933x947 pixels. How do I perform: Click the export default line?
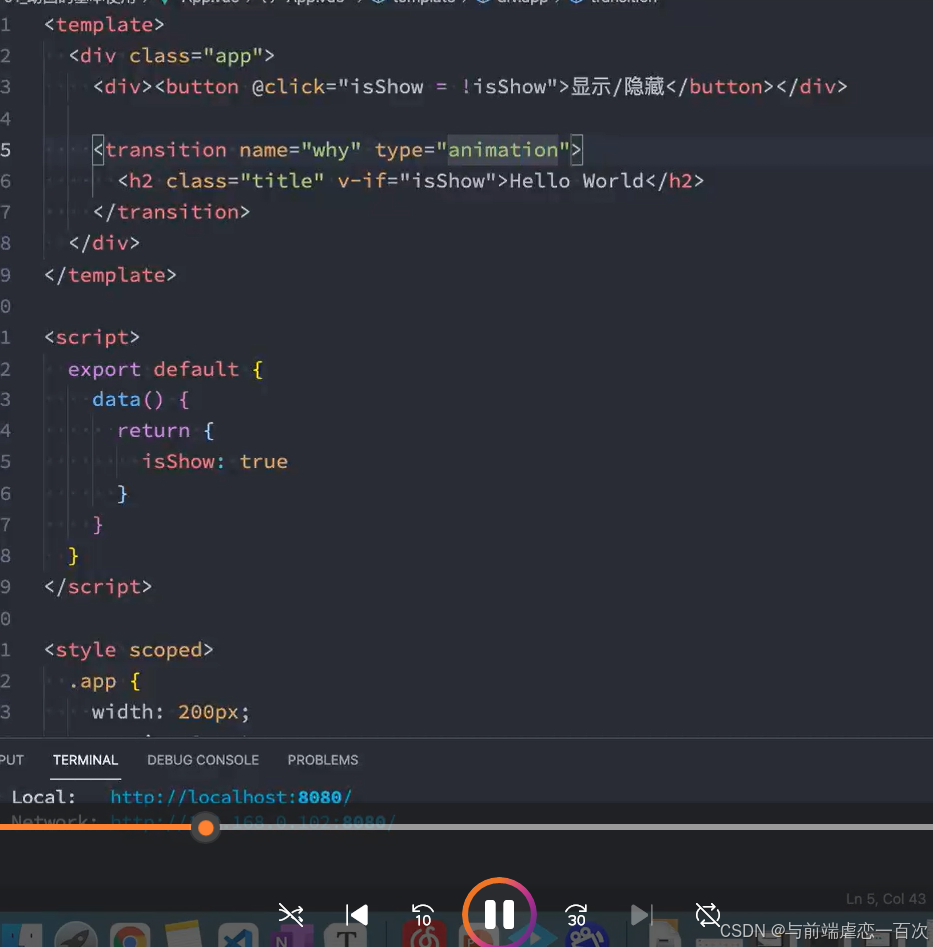(165, 369)
